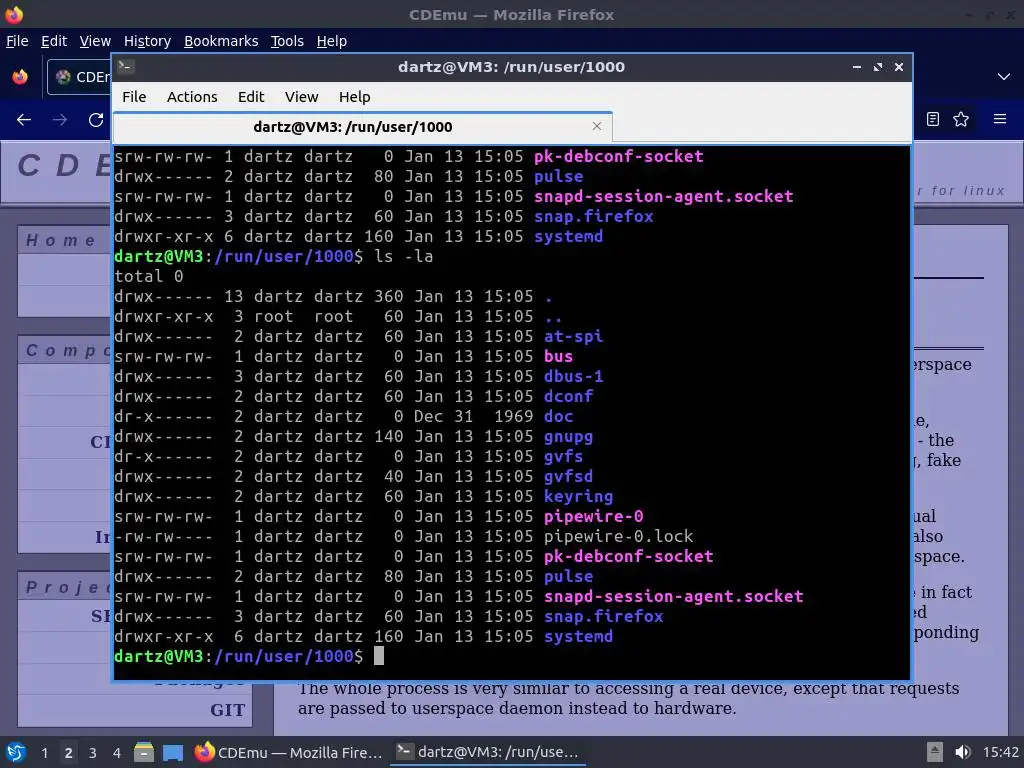Activate dartz@VM3 terminal taskbar entry

coord(487,752)
